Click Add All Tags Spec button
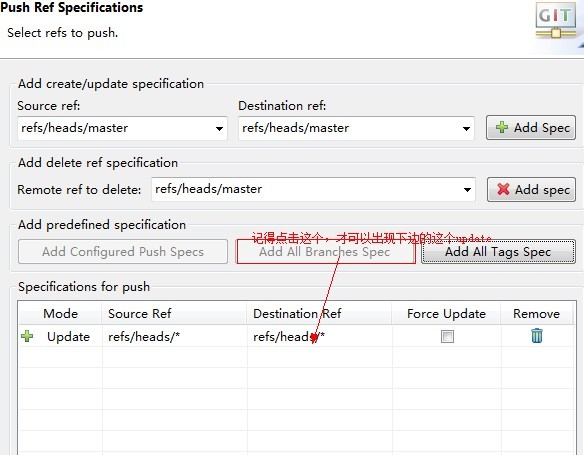Image resolution: width=584 pixels, height=455 pixels. [498, 252]
